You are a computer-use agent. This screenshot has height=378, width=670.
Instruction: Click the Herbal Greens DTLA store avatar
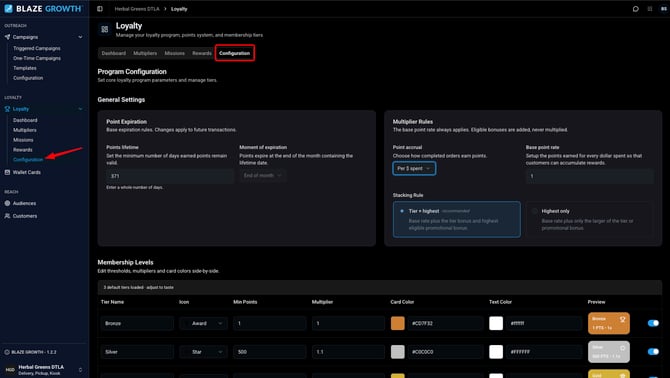pos(10,370)
